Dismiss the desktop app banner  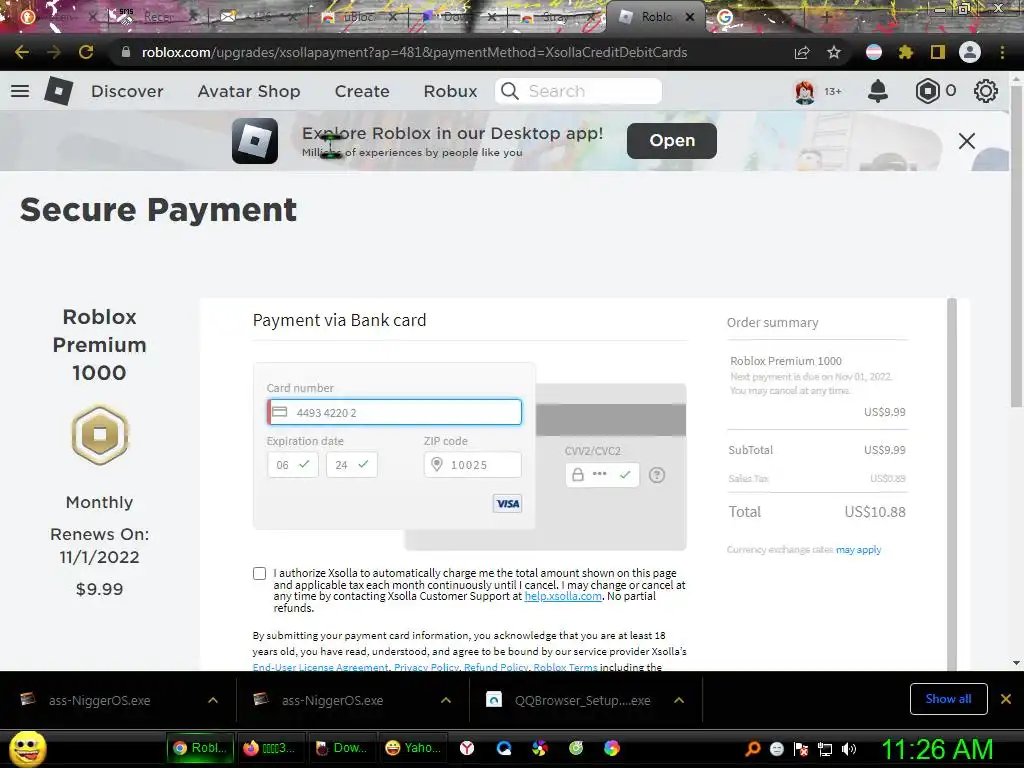coord(967,140)
